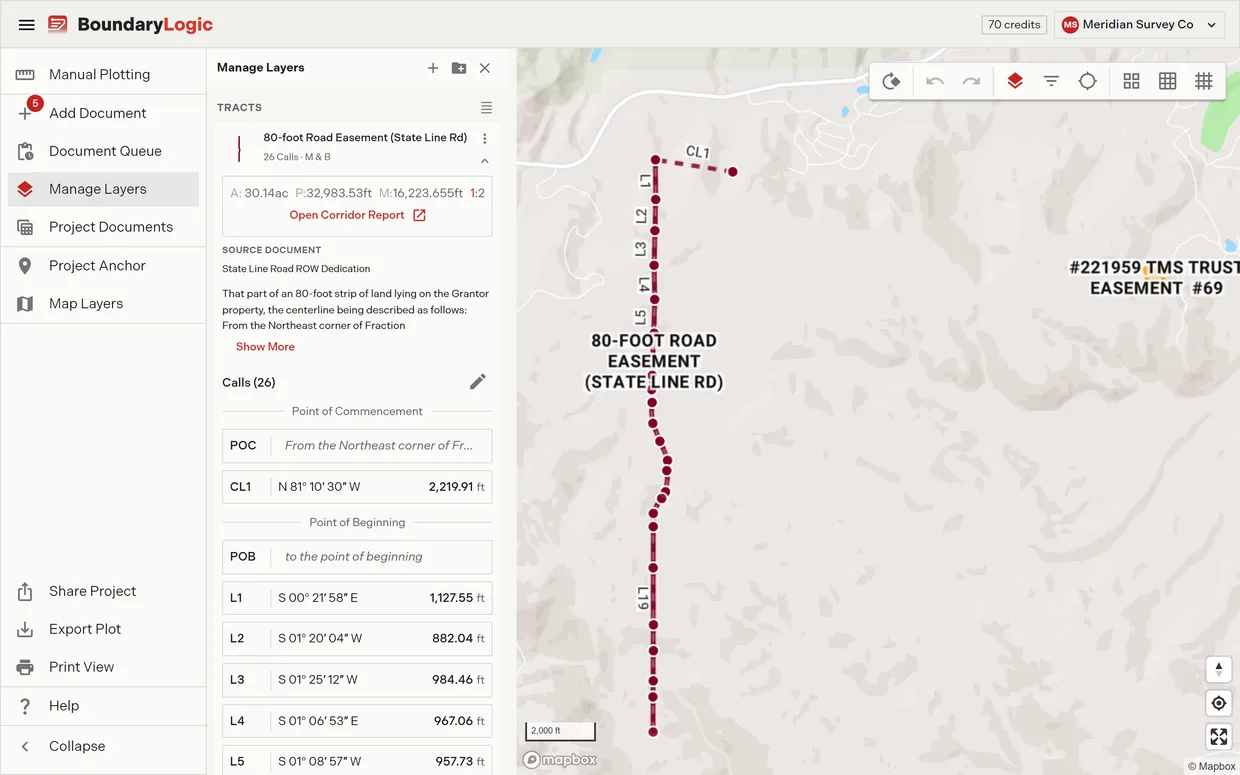Click the four-squares grid view icon

1131,81
